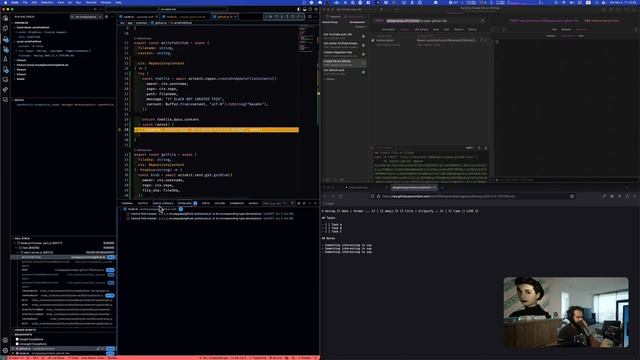Switch to the OUTPUT panel tab
Image resolution: width=640 pixels, height=360 pixels.
click(143, 203)
